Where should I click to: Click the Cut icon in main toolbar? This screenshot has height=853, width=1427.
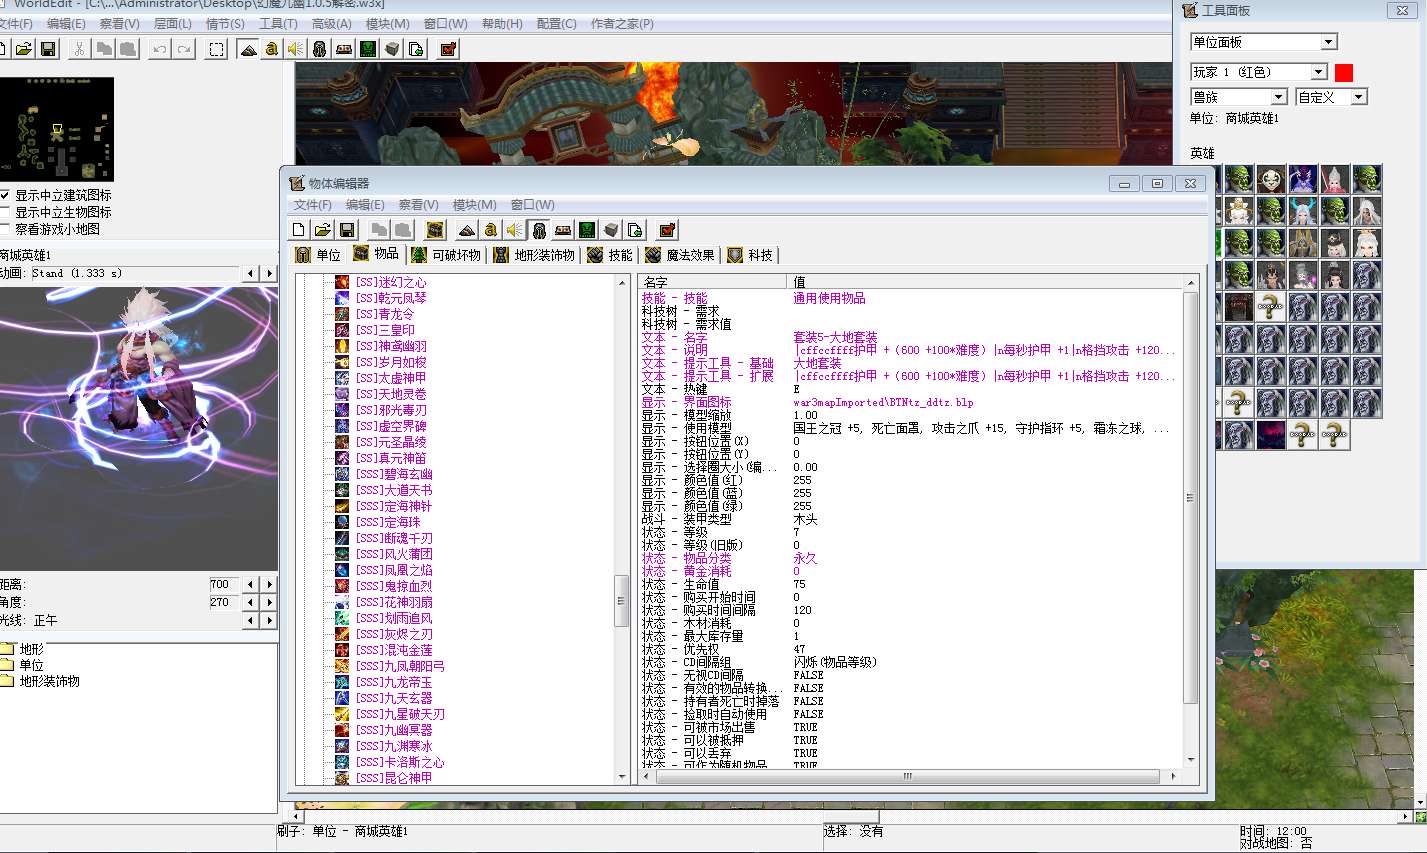(80, 48)
